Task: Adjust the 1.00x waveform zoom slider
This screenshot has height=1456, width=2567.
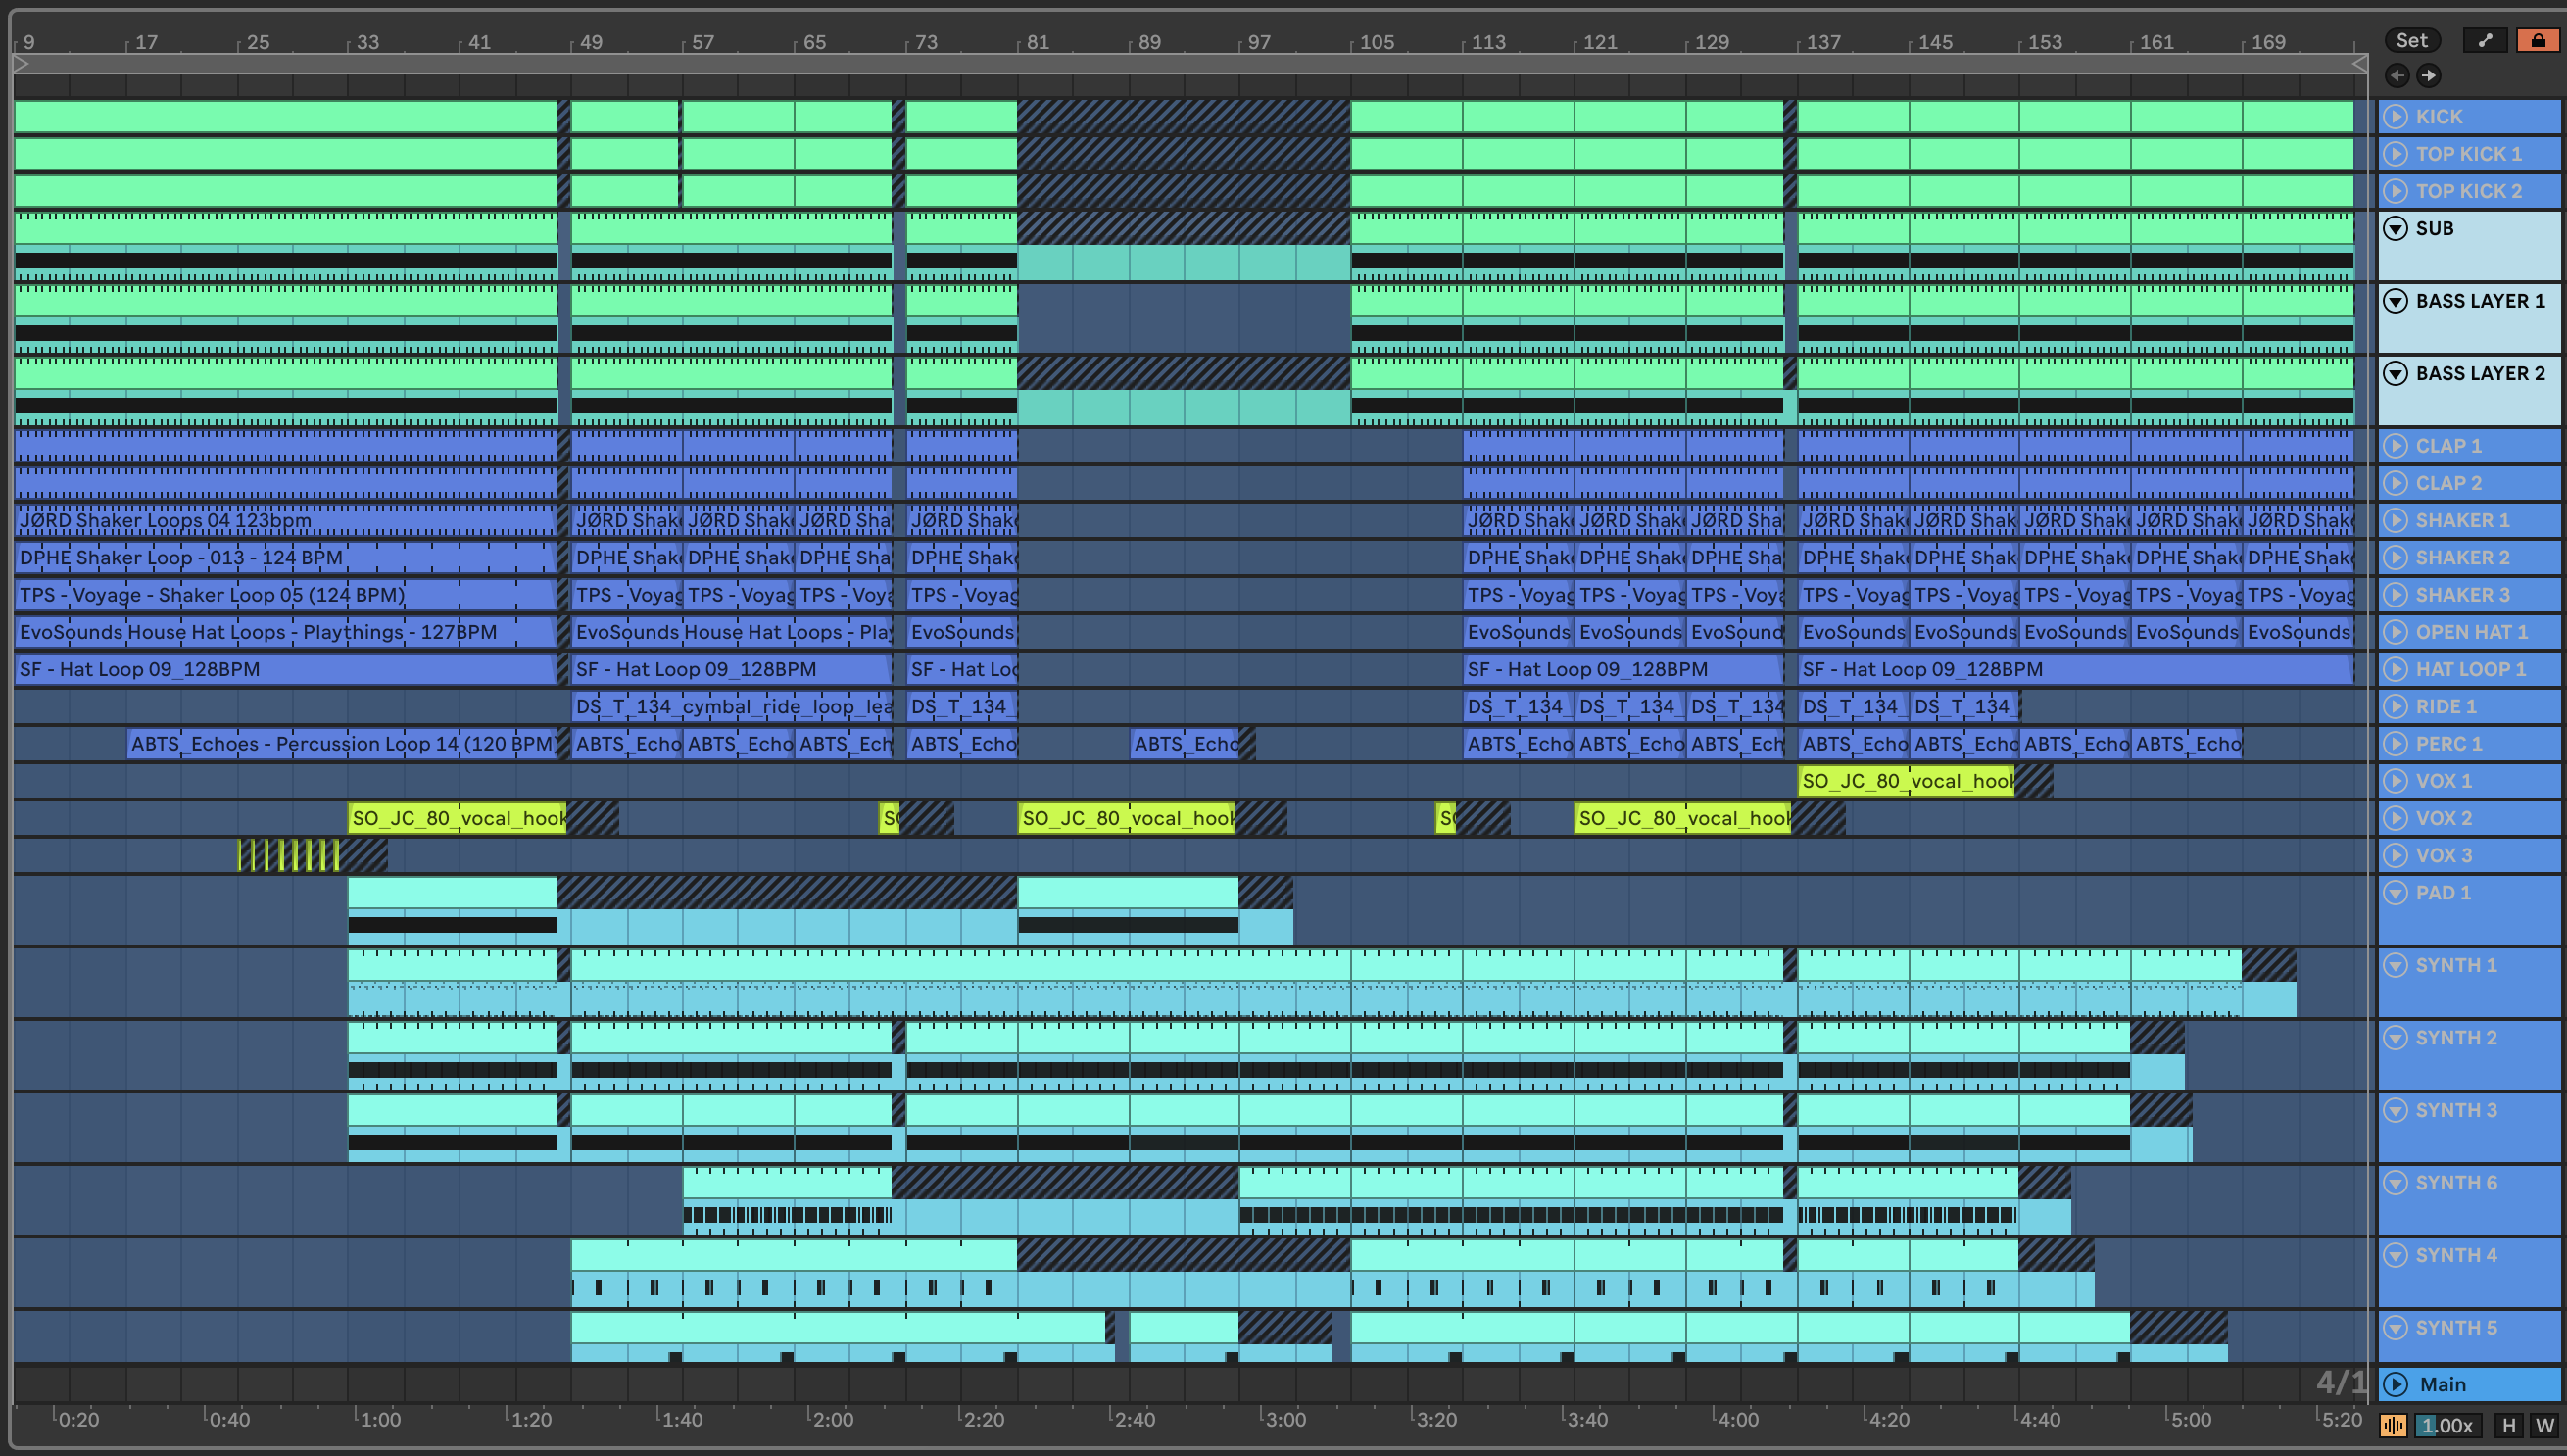Action: pyautogui.click(x=2446, y=1425)
